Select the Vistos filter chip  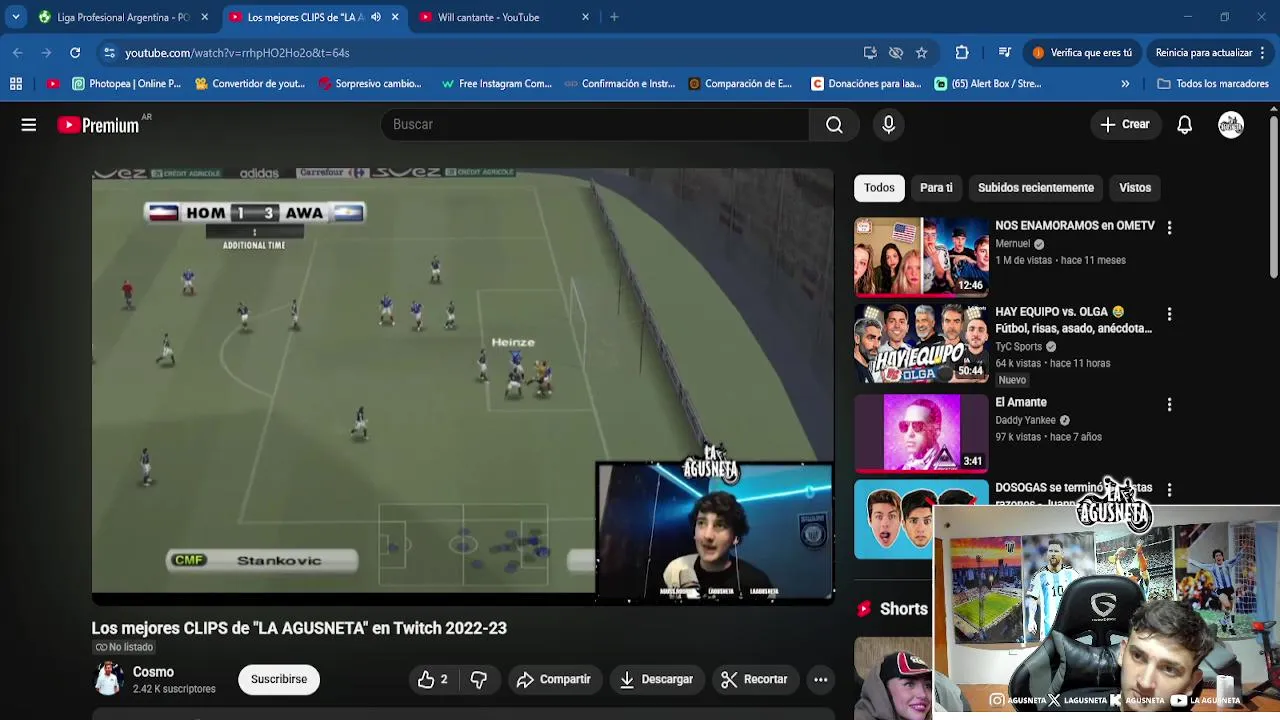1135,188
